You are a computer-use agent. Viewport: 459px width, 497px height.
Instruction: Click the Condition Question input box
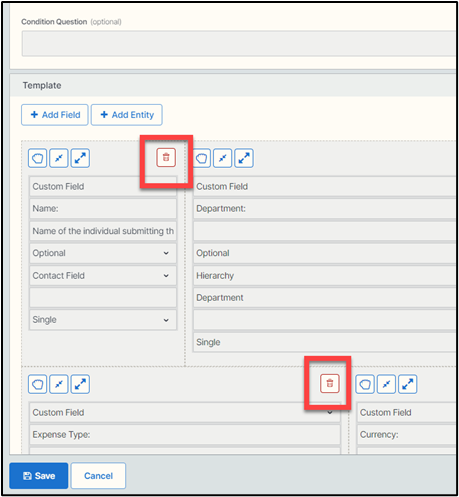(x=239, y=44)
